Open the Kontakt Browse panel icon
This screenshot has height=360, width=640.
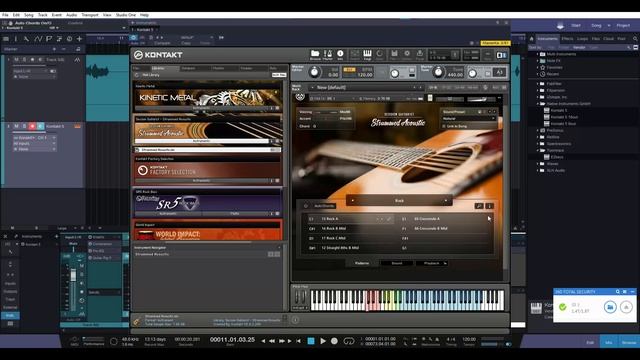[315, 55]
